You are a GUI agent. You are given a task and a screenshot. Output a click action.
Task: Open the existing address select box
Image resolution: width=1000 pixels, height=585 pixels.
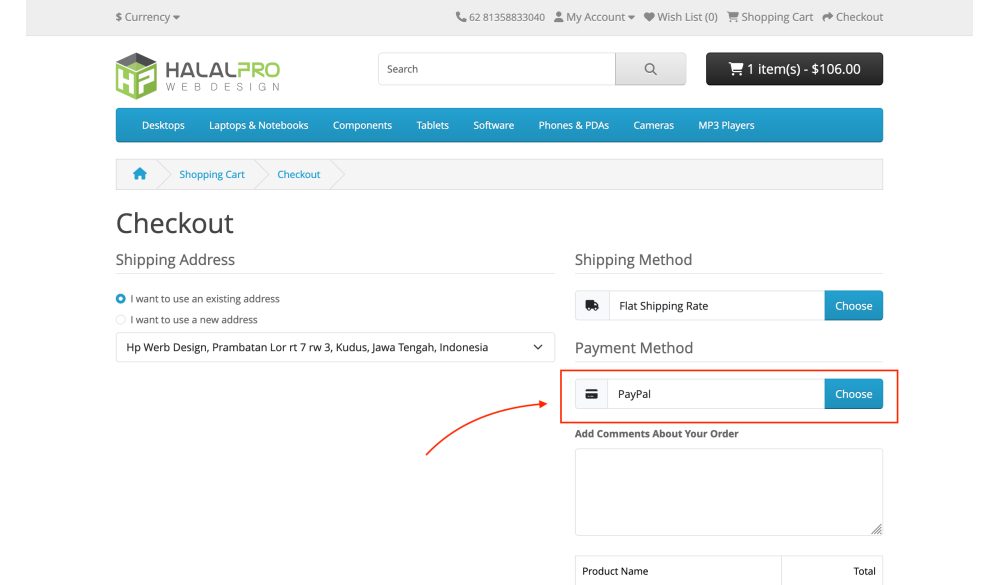click(335, 347)
